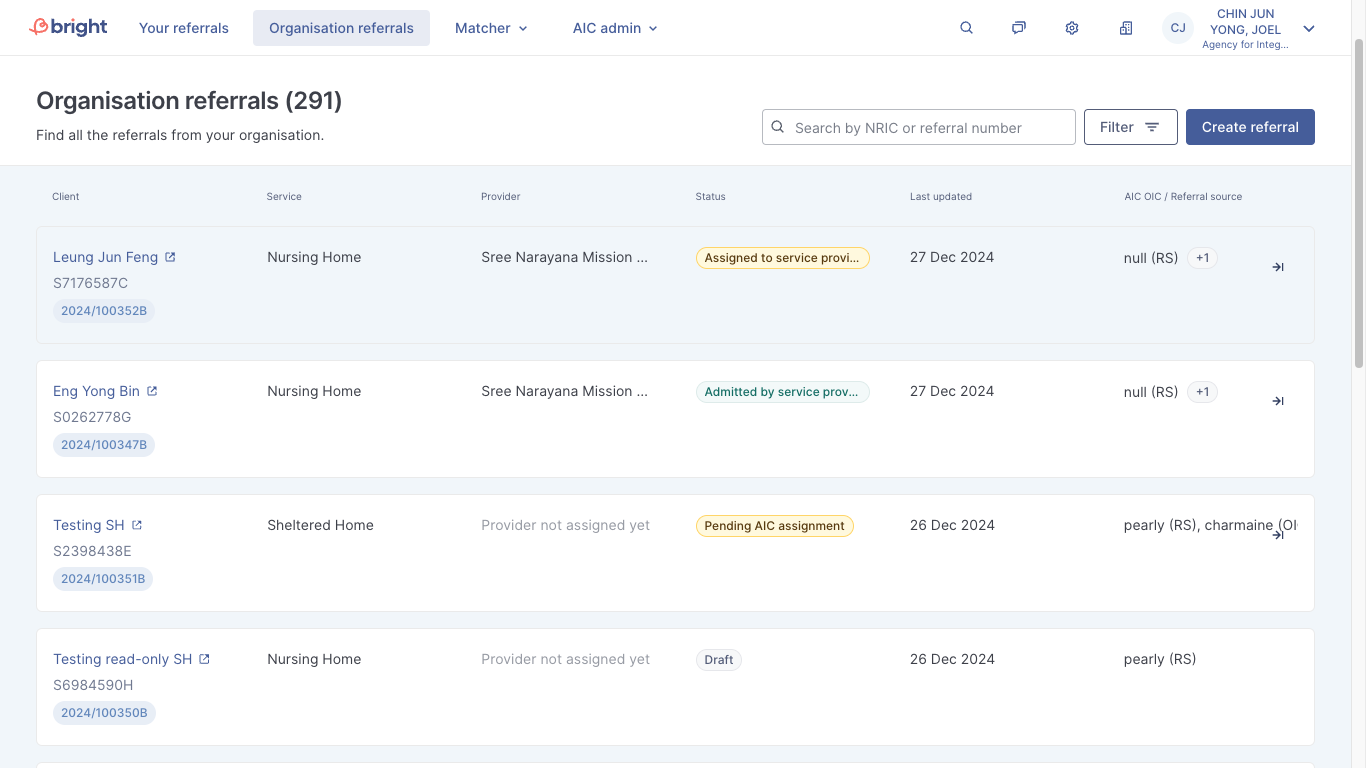
Task: Click the +1 badge on Eng Yong Bin row
Action: (x=1202, y=392)
